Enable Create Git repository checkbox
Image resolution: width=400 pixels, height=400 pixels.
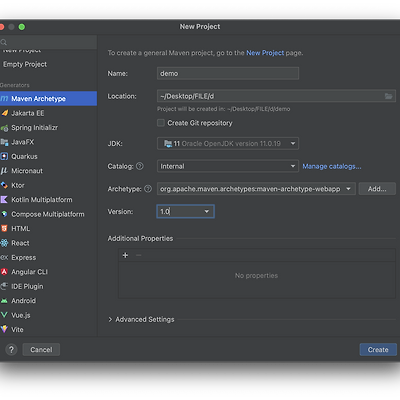pos(161,123)
